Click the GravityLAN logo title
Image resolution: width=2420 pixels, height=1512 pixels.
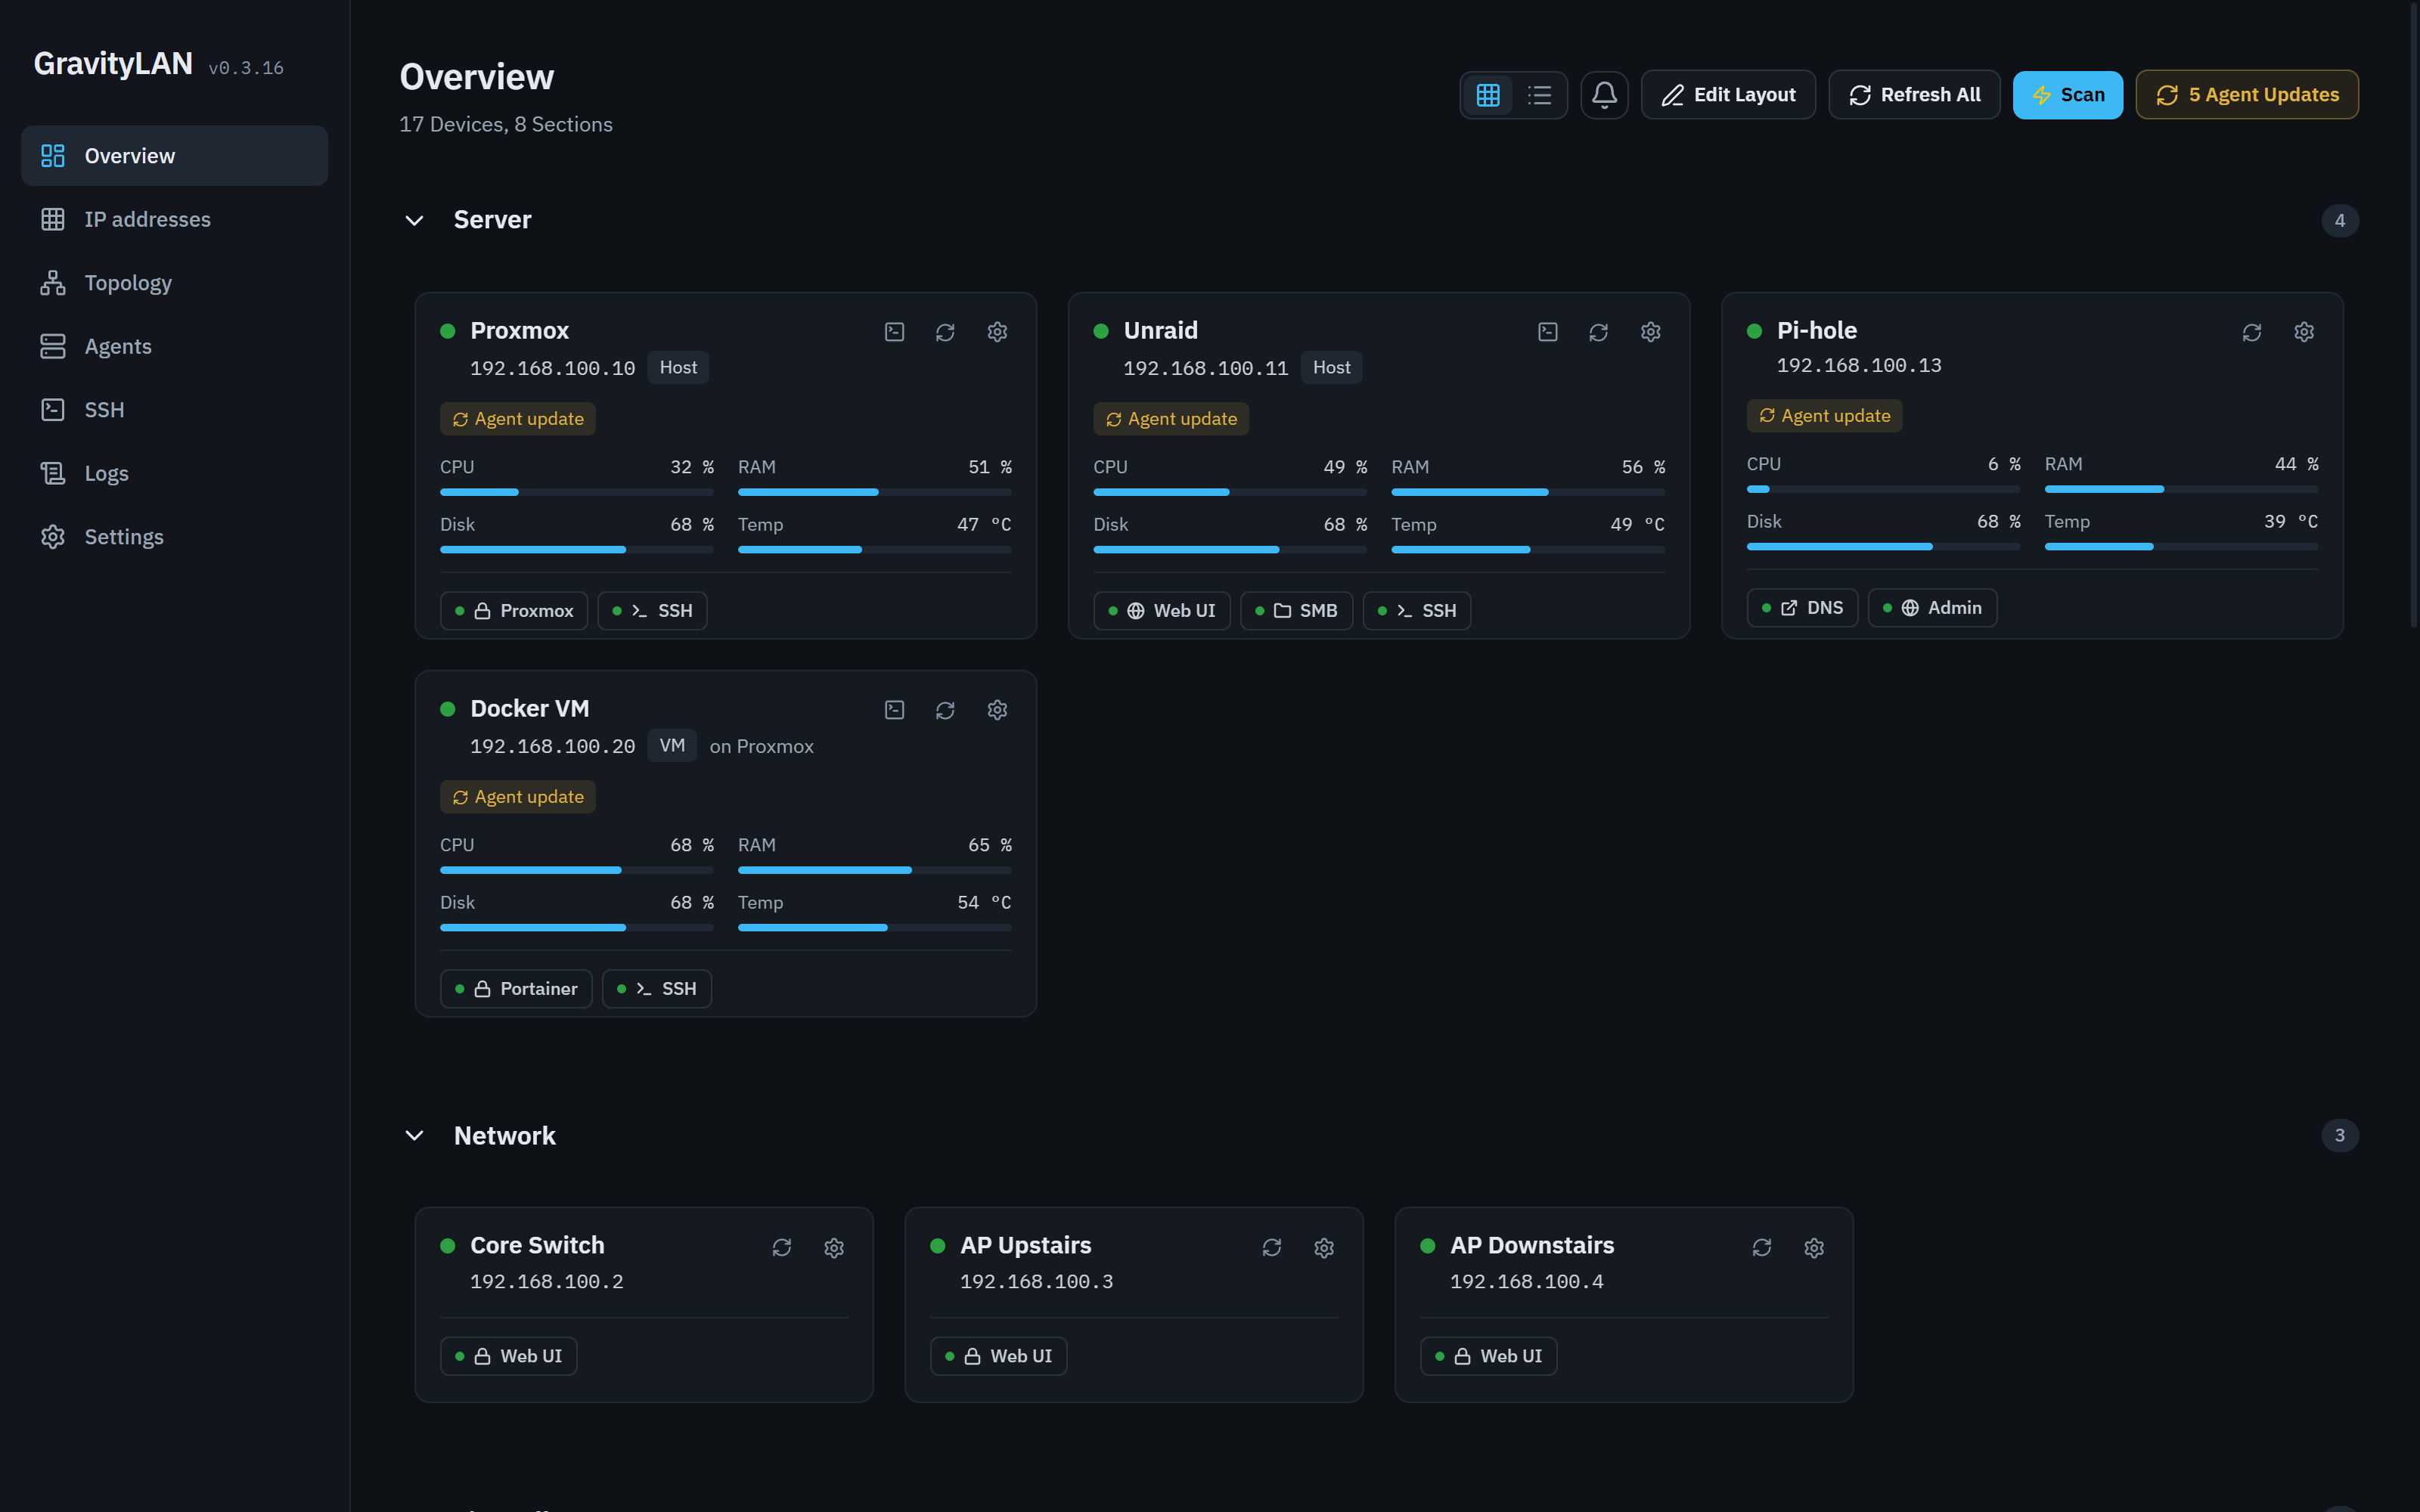tap(113, 63)
